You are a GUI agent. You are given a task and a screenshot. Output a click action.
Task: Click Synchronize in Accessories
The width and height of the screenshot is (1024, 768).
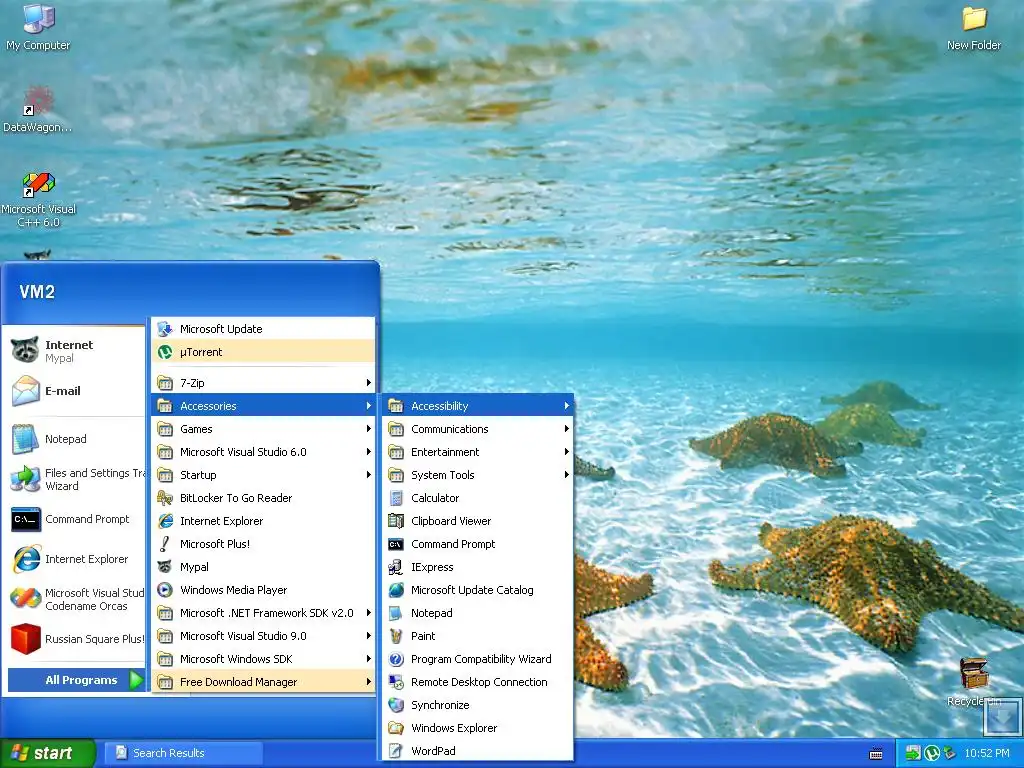click(x=478, y=705)
